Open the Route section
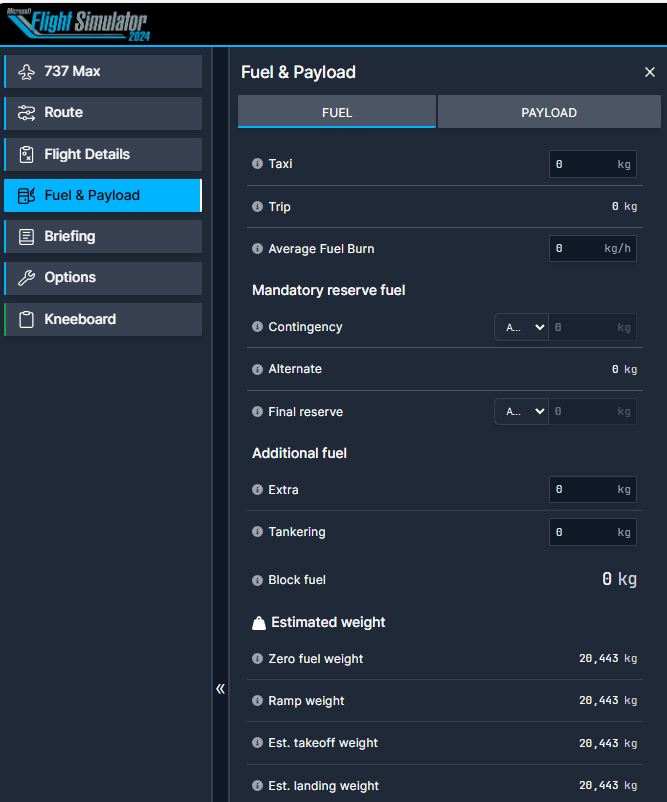Image resolution: width=667 pixels, height=802 pixels. pos(103,113)
